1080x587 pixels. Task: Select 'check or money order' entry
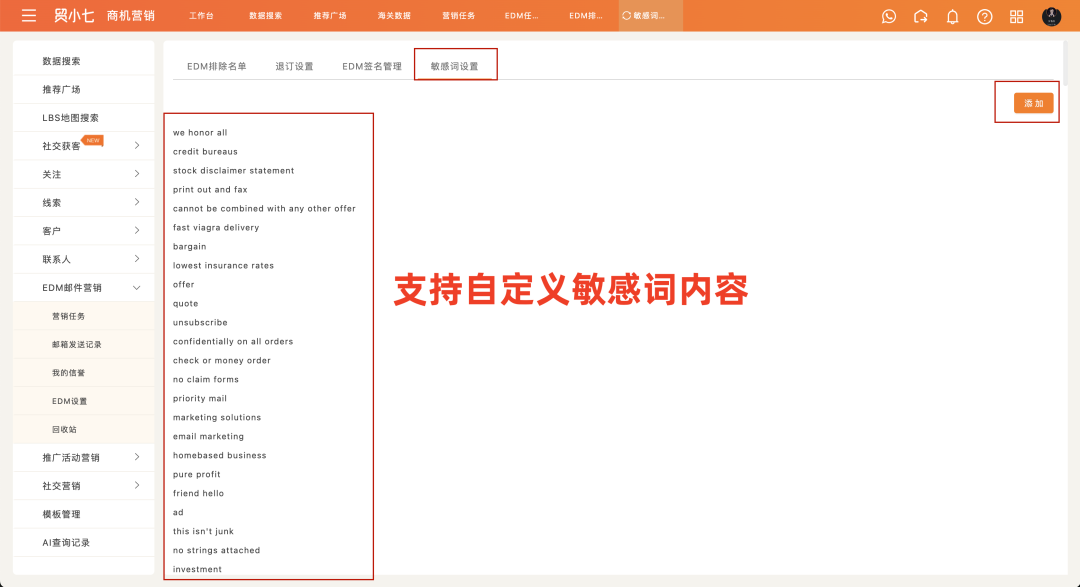[222, 360]
